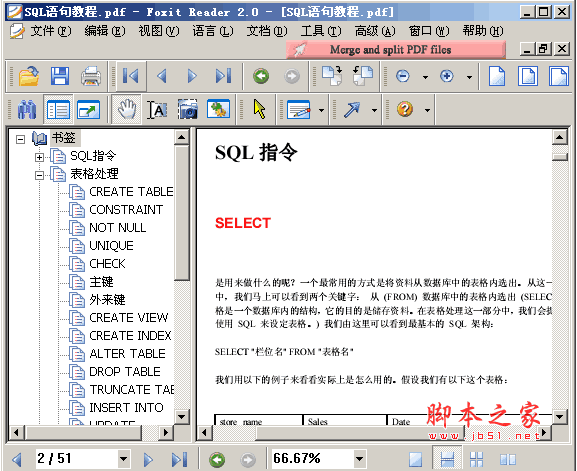The width and height of the screenshot is (577, 471).
Task: Select the snapshot camera tool
Action: [x=188, y=109]
